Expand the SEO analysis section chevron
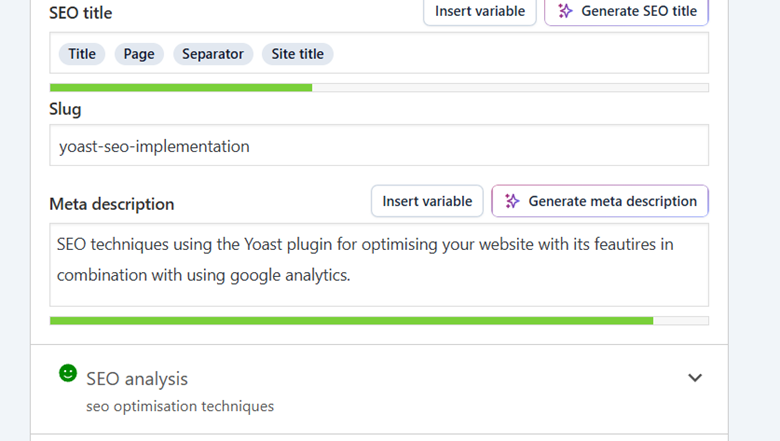 click(x=695, y=378)
